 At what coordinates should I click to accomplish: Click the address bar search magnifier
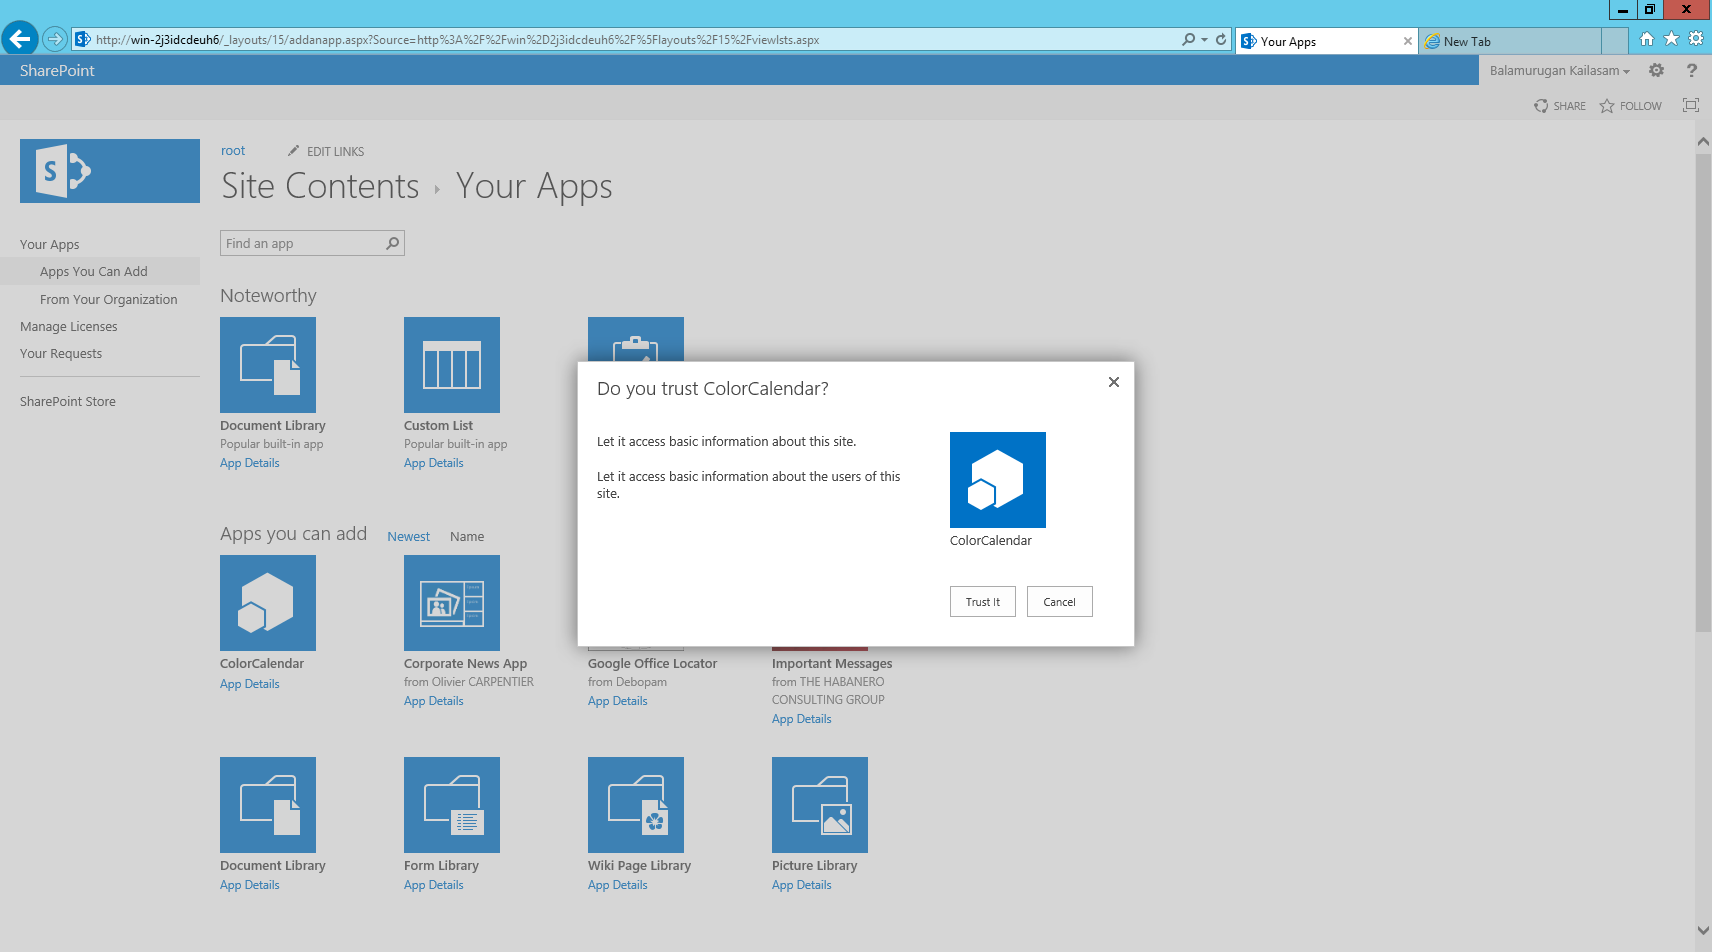(x=1188, y=40)
